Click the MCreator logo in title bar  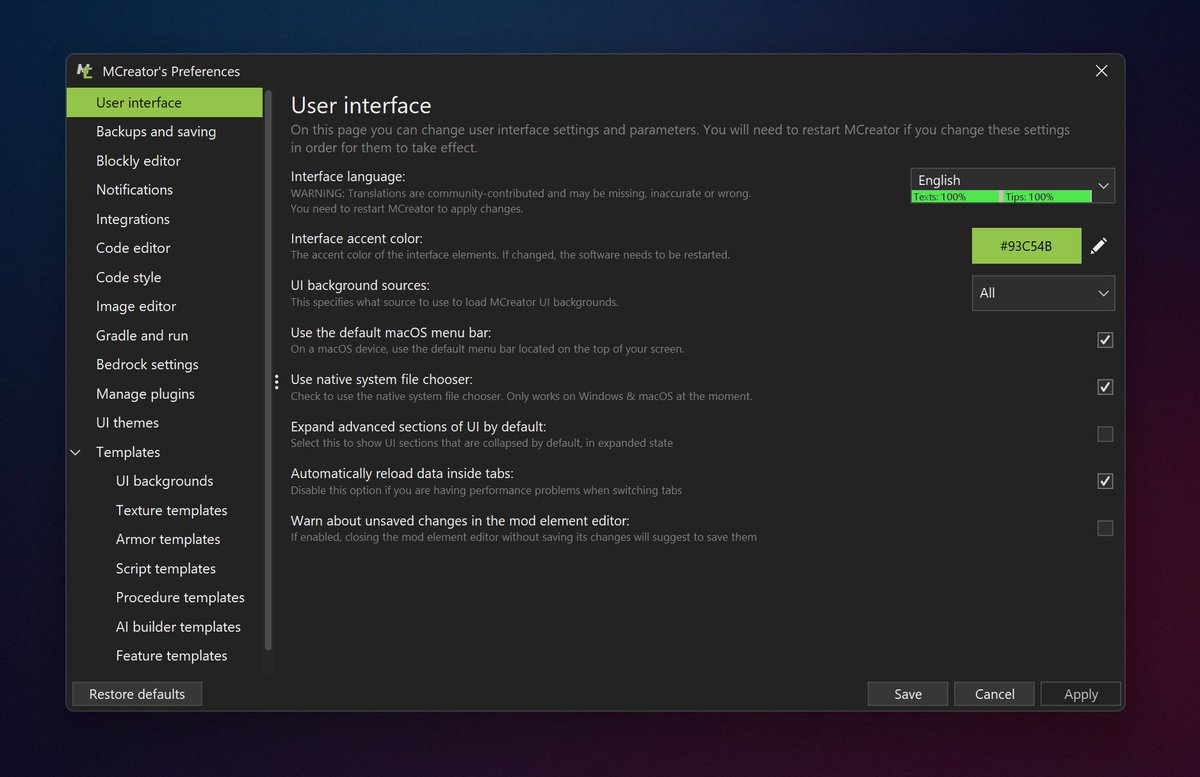point(85,71)
